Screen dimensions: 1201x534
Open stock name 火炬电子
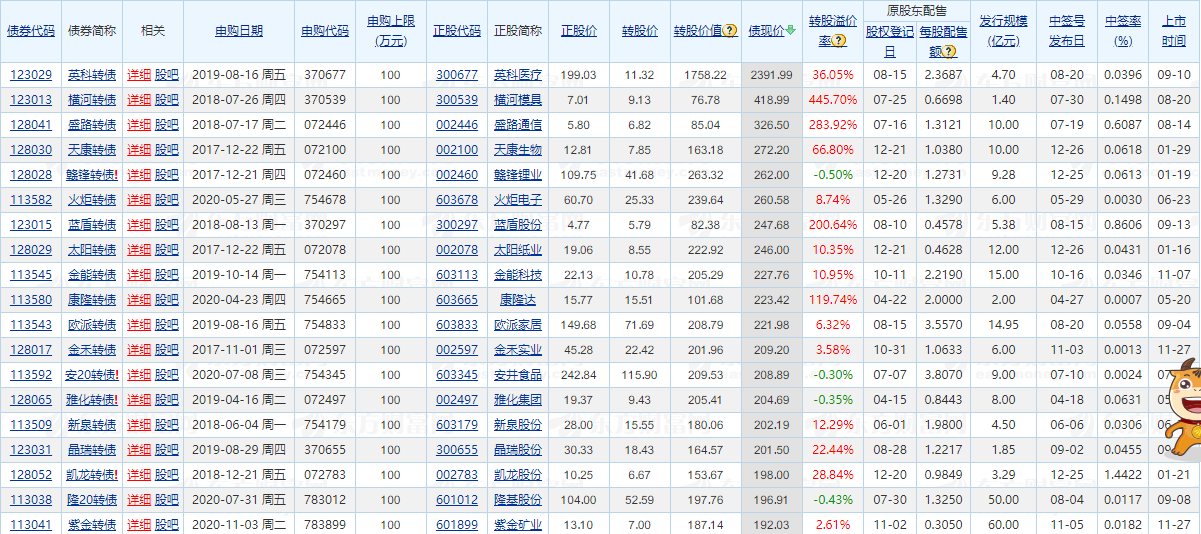pos(518,200)
